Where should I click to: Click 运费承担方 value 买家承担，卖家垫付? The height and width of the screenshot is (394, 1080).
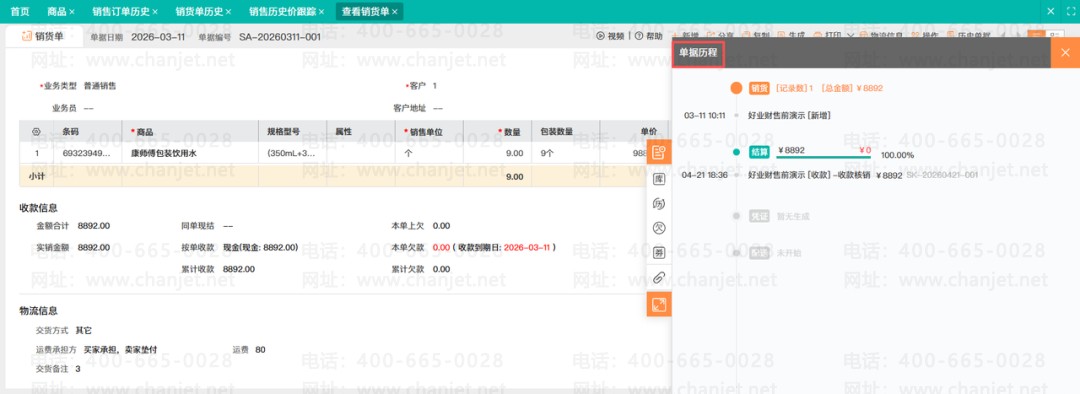pos(120,350)
